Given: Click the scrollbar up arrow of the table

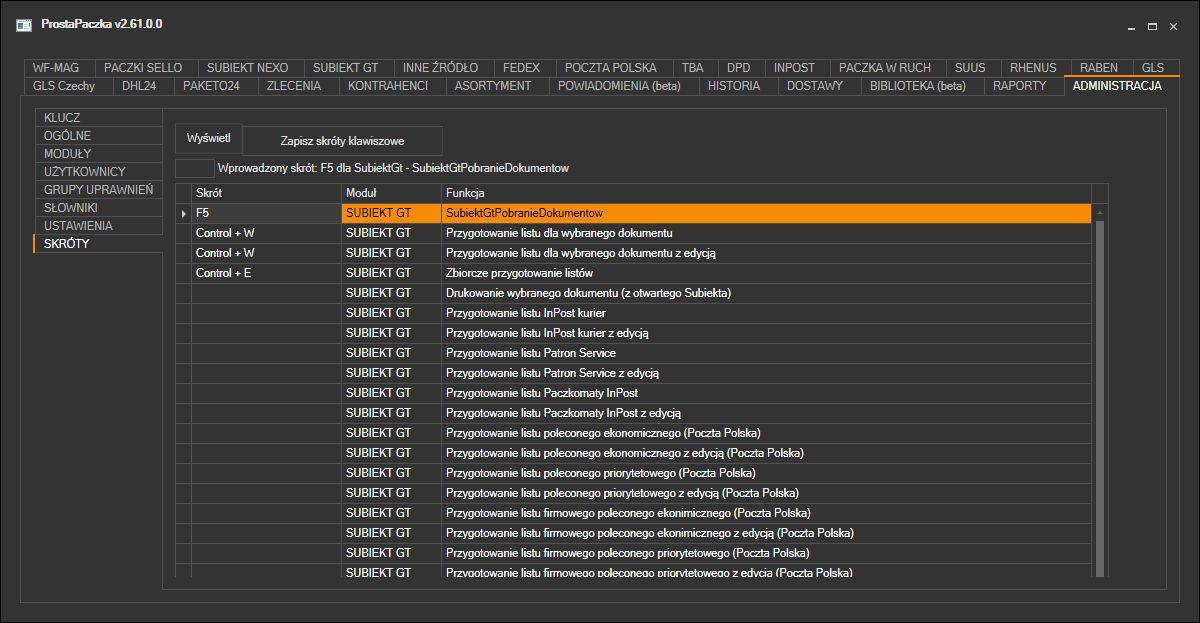Looking at the screenshot, I should tap(1100, 213).
